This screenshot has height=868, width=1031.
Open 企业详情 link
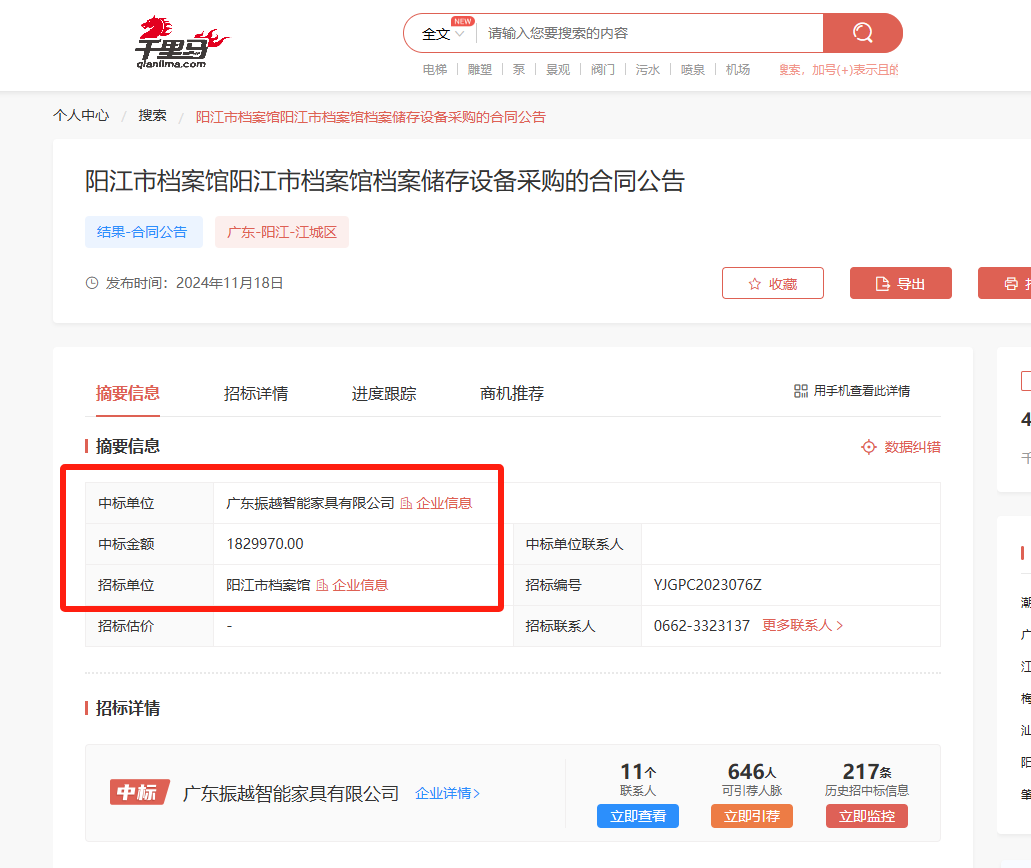447,794
